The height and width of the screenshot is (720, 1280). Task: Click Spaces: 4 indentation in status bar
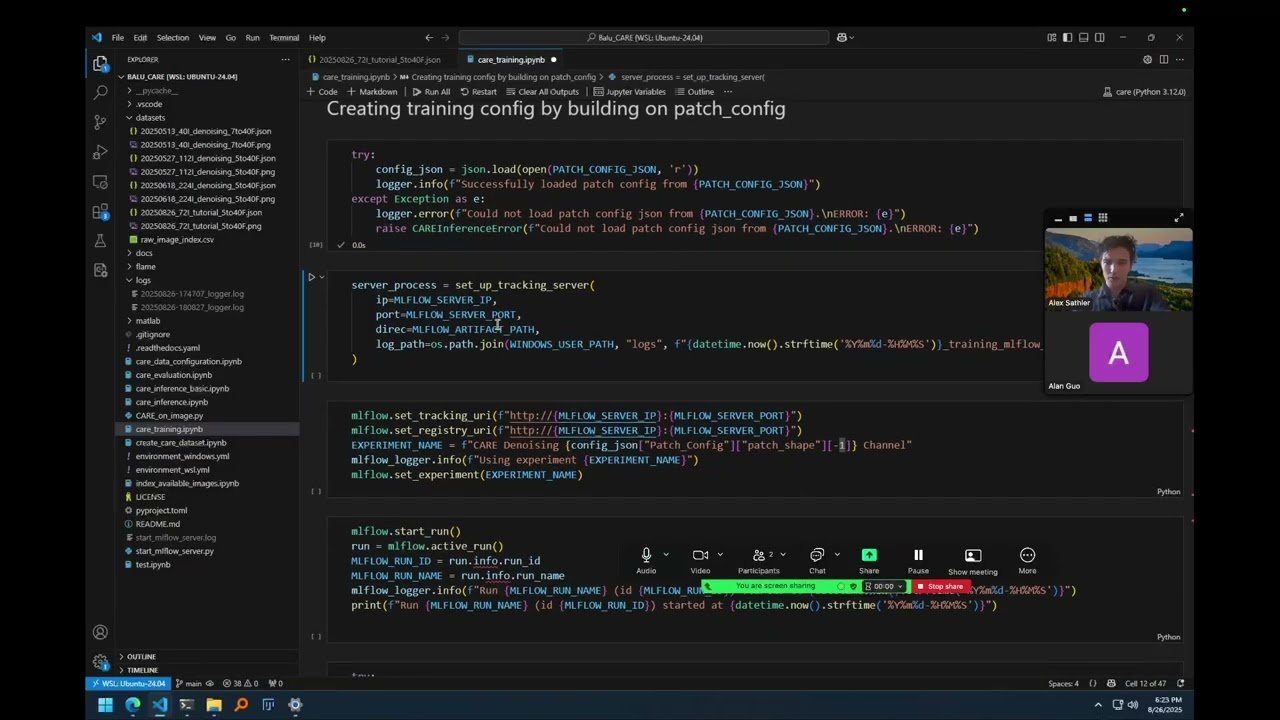coord(1063,684)
